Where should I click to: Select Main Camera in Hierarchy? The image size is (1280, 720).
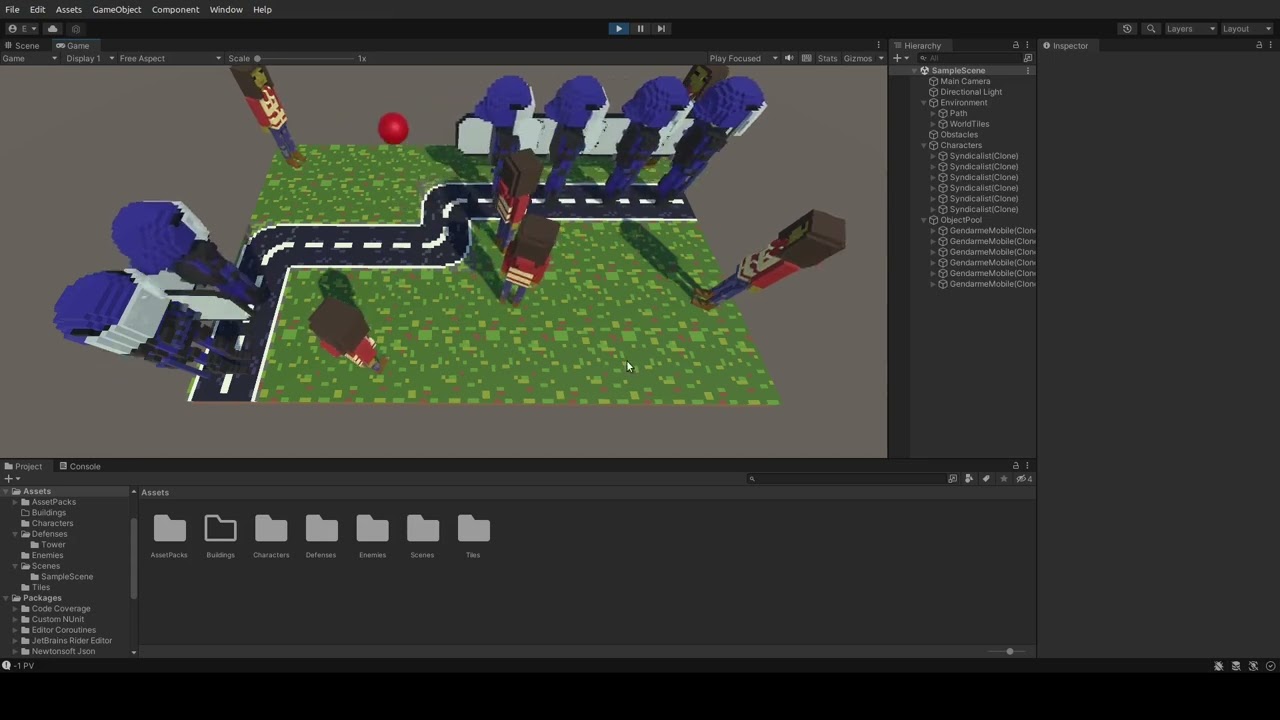coord(965,81)
